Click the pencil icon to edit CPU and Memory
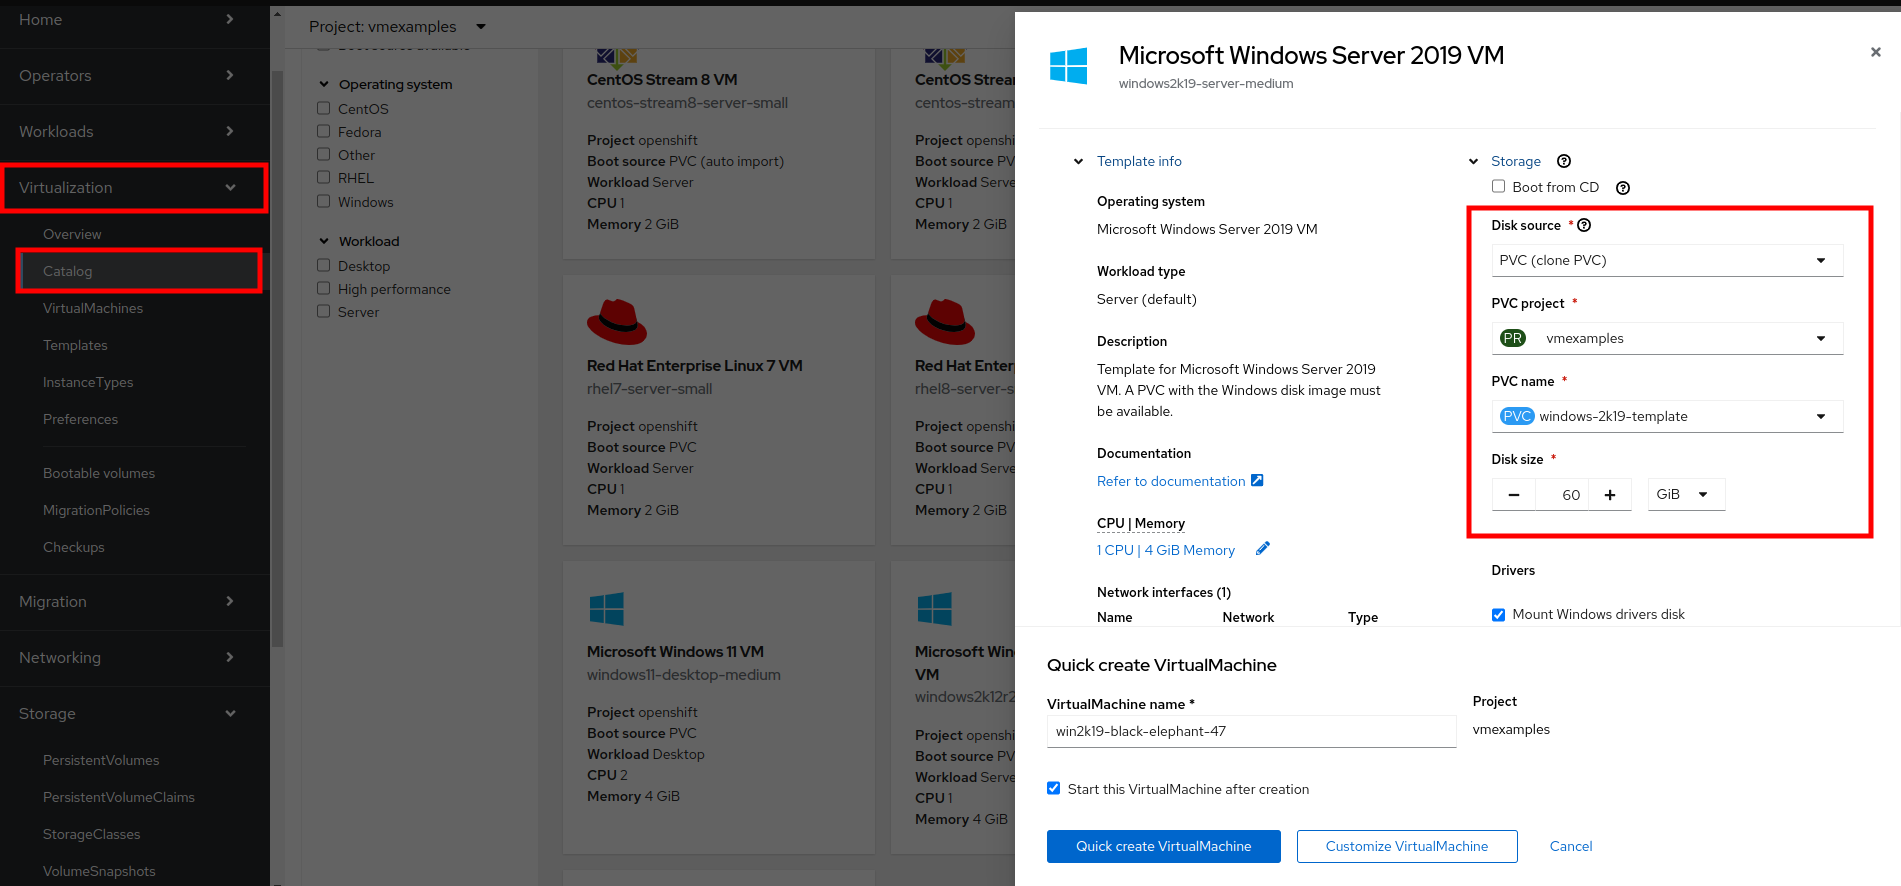1901x886 pixels. coord(1263,548)
